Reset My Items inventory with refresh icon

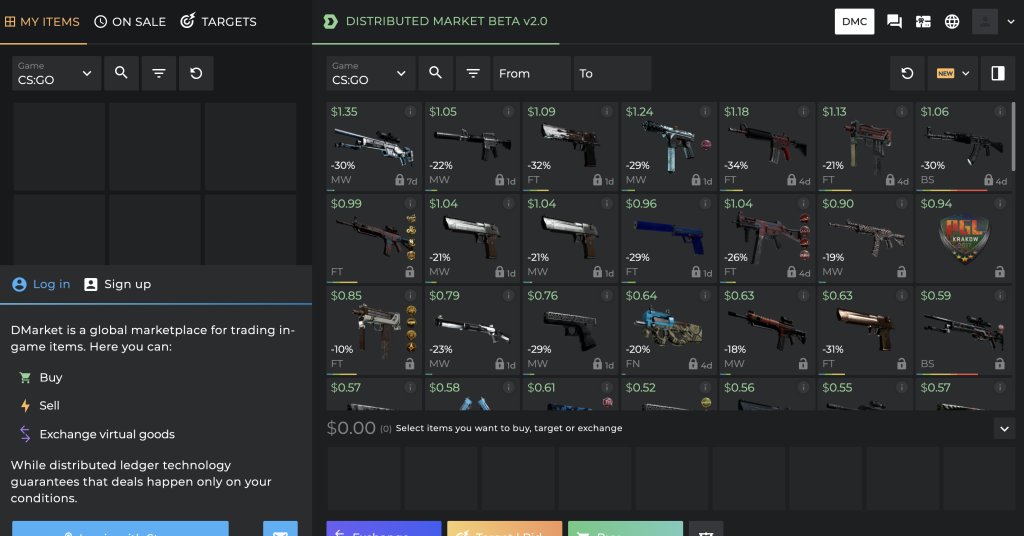pos(196,73)
